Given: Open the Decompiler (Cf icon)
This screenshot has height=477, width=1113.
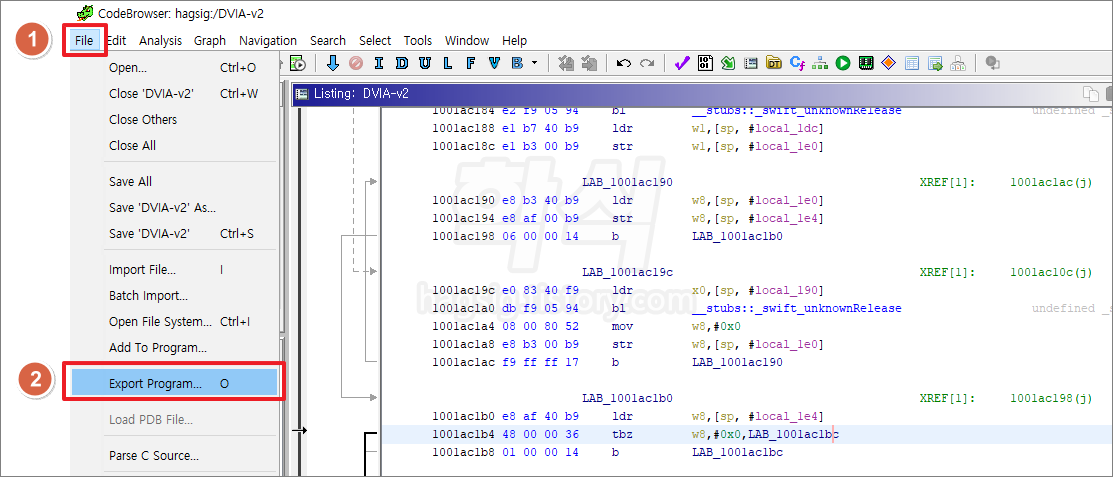Looking at the screenshot, I should coord(796,63).
